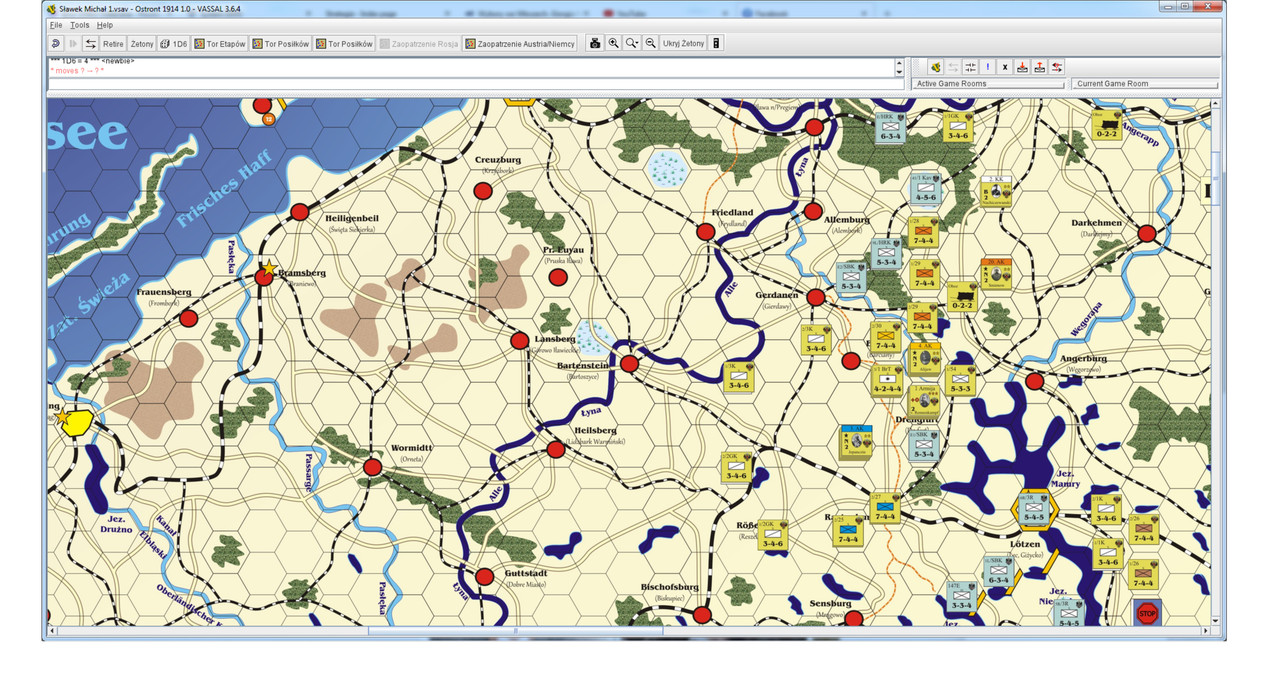Click the Guttstadt city marker

[484, 576]
